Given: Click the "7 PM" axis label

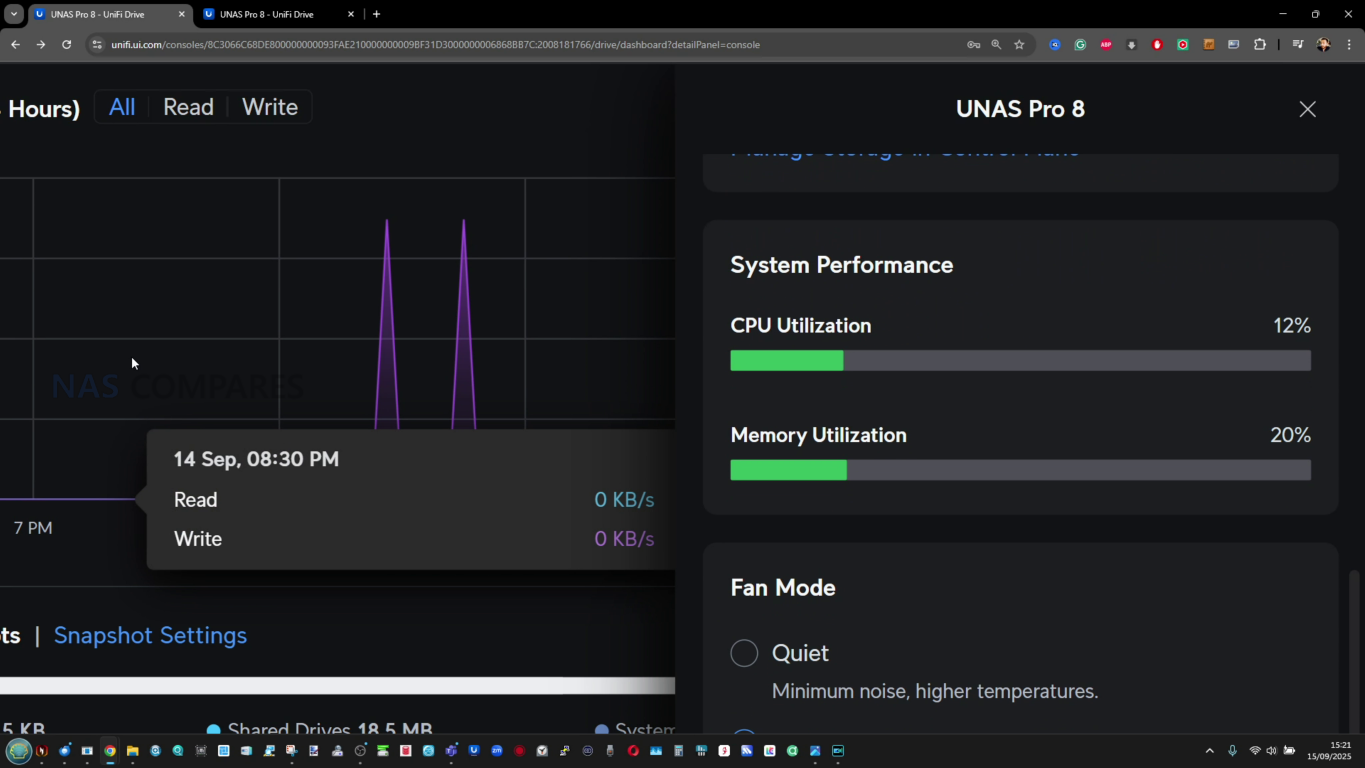Looking at the screenshot, I should point(33,528).
